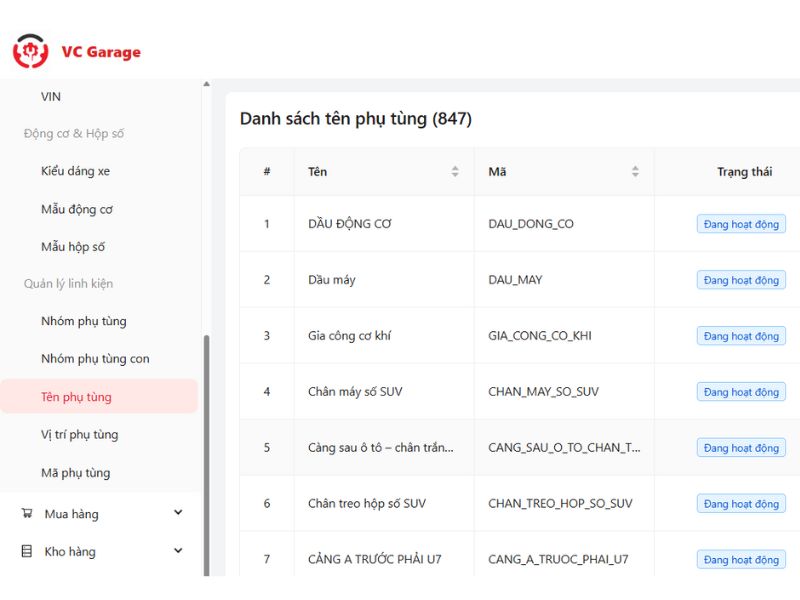Select the Gia công cơ khí row

pyautogui.click(x=349, y=336)
